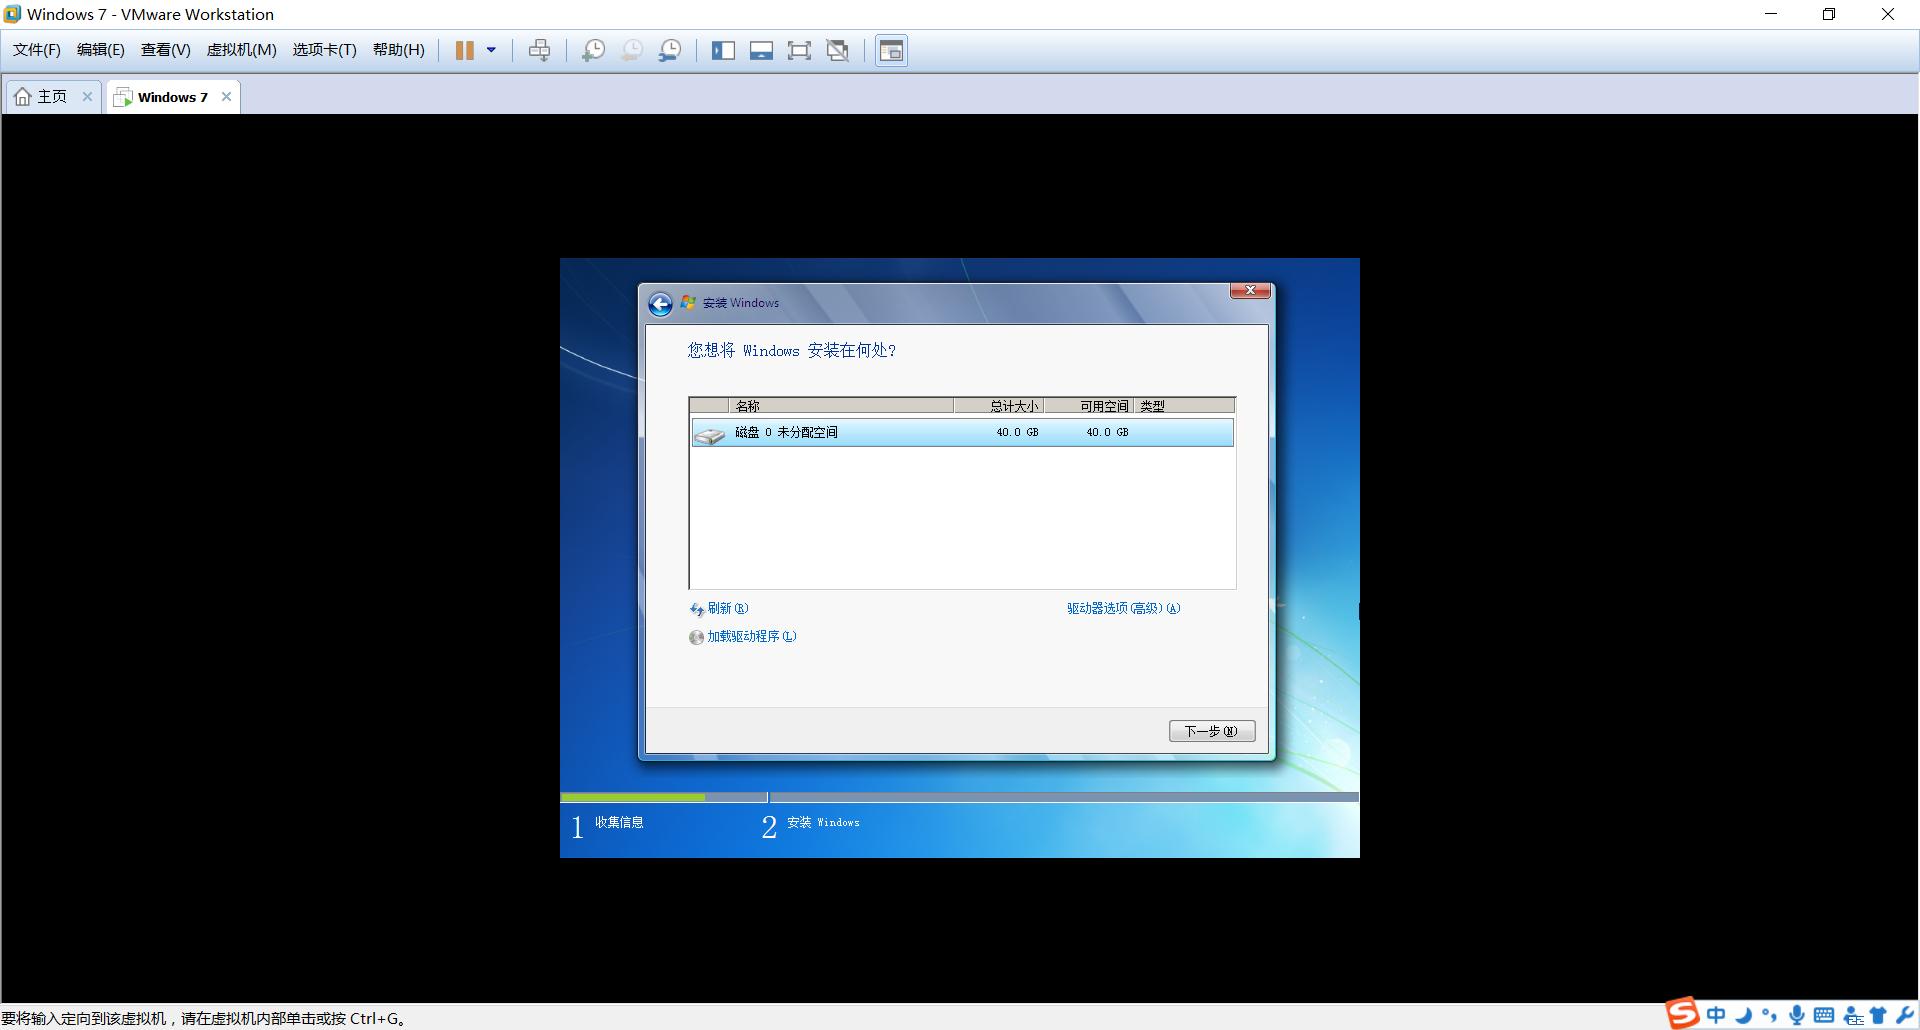The height and width of the screenshot is (1030, 1920).
Task: Open the power options dropdown arrow
Action: (491, 50)
